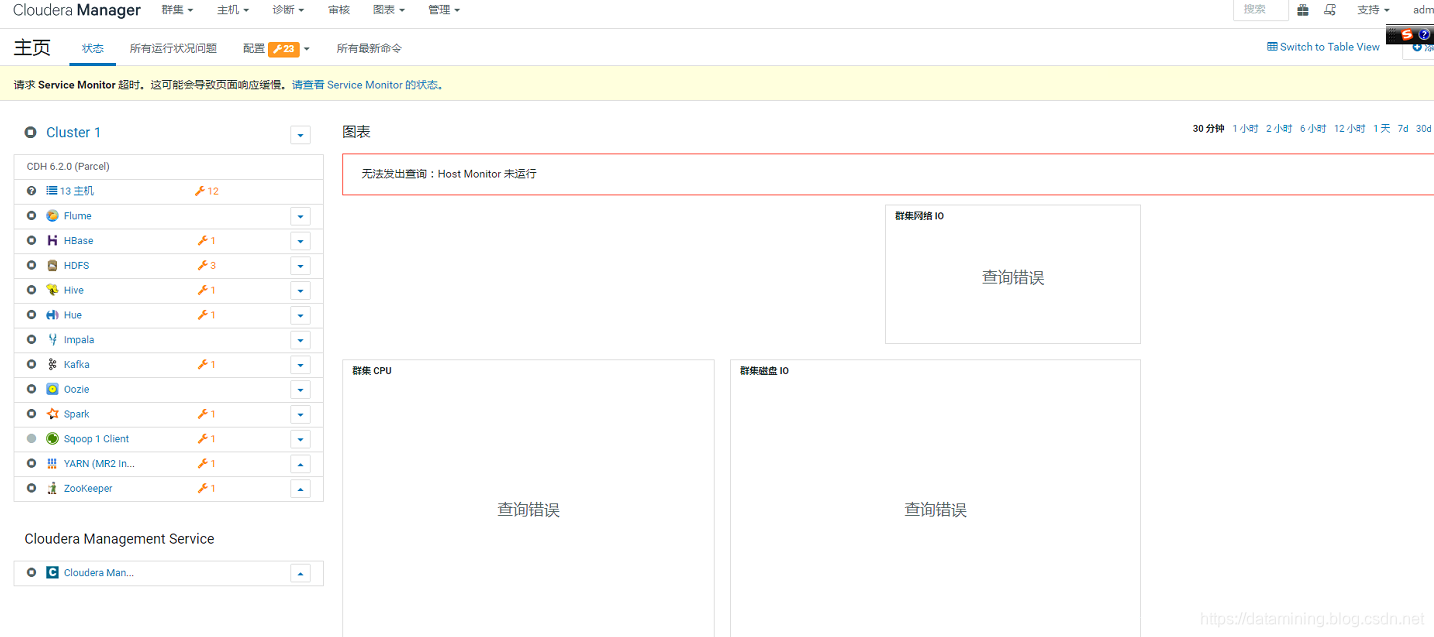1434x637 pixels.
Task: Click the 群集 CPU chart title
Action: [372, 371]
